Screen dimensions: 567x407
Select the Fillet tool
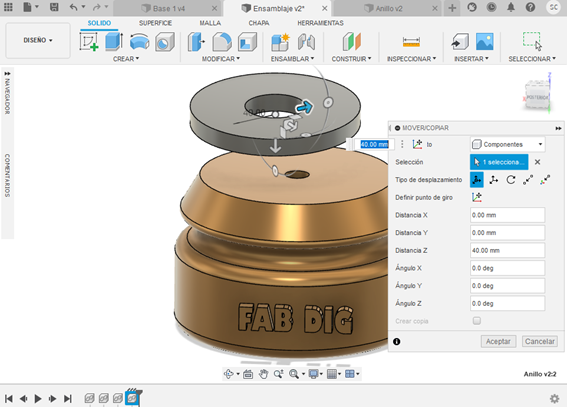(222, 42)
